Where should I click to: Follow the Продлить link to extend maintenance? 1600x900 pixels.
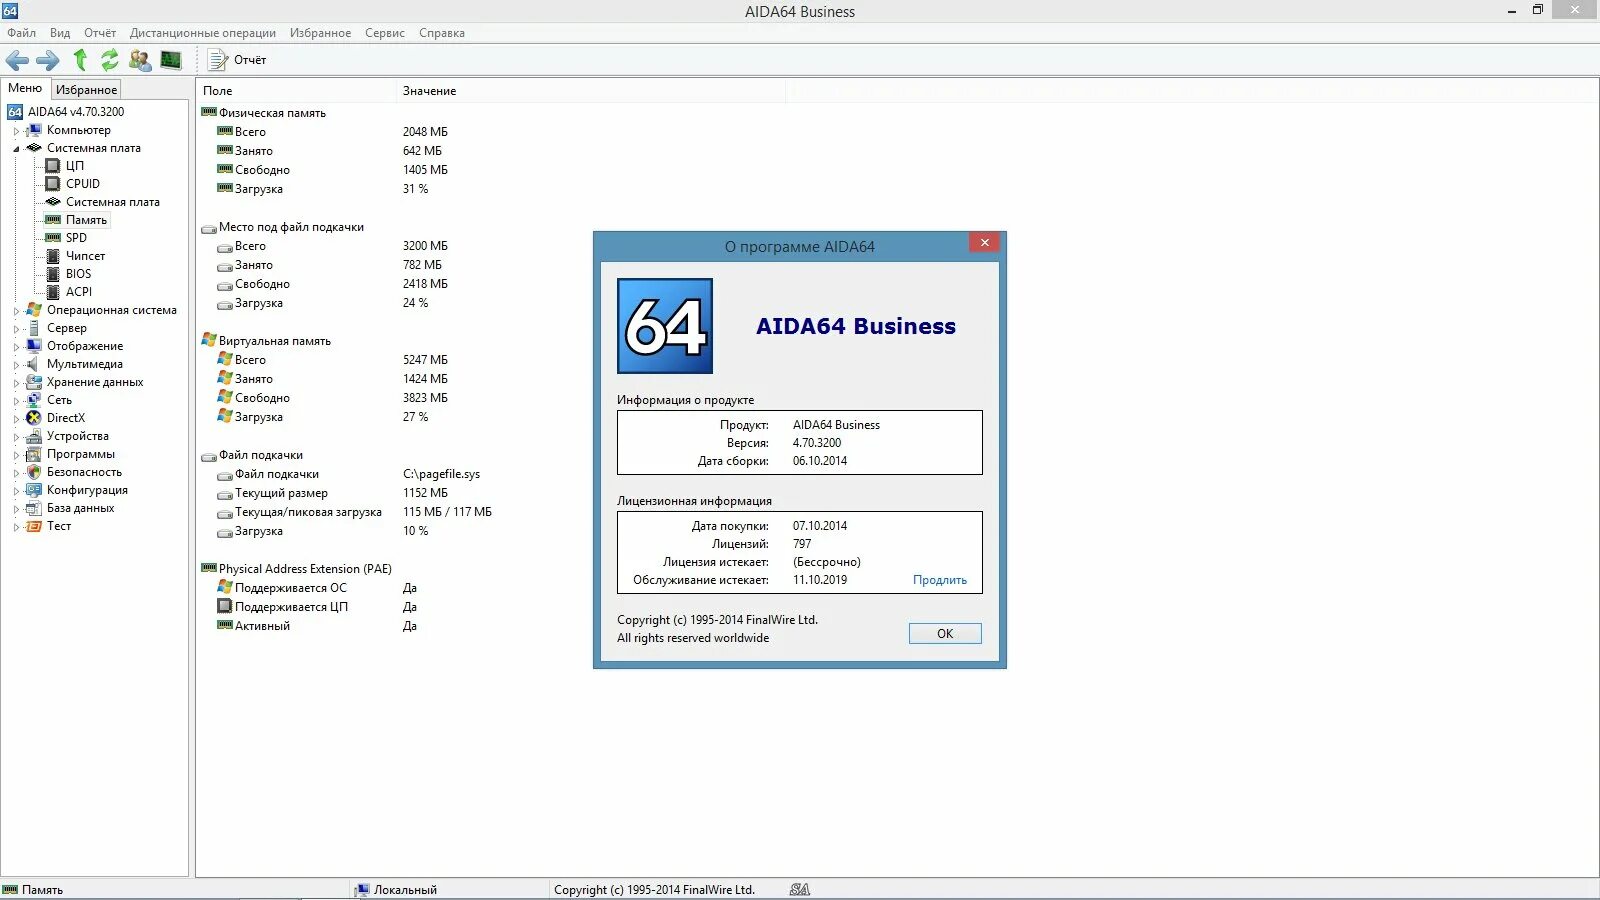click(x=940, y=580)
